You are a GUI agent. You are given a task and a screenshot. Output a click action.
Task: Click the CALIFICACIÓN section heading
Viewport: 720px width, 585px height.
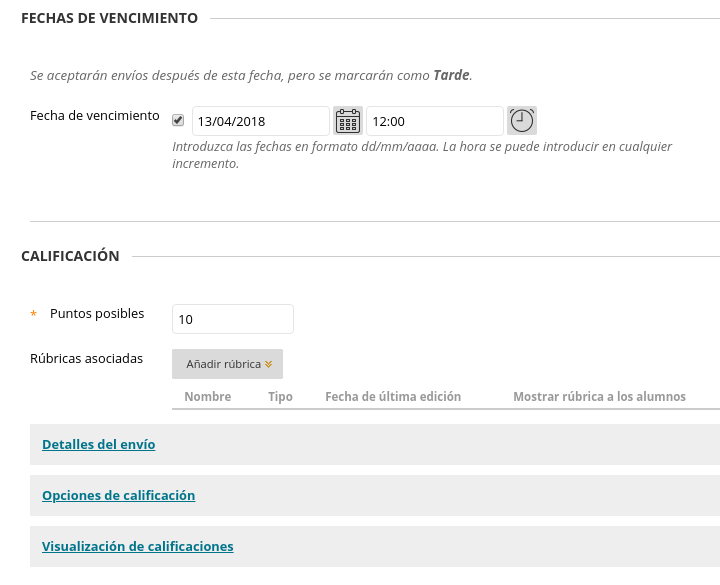70,256
